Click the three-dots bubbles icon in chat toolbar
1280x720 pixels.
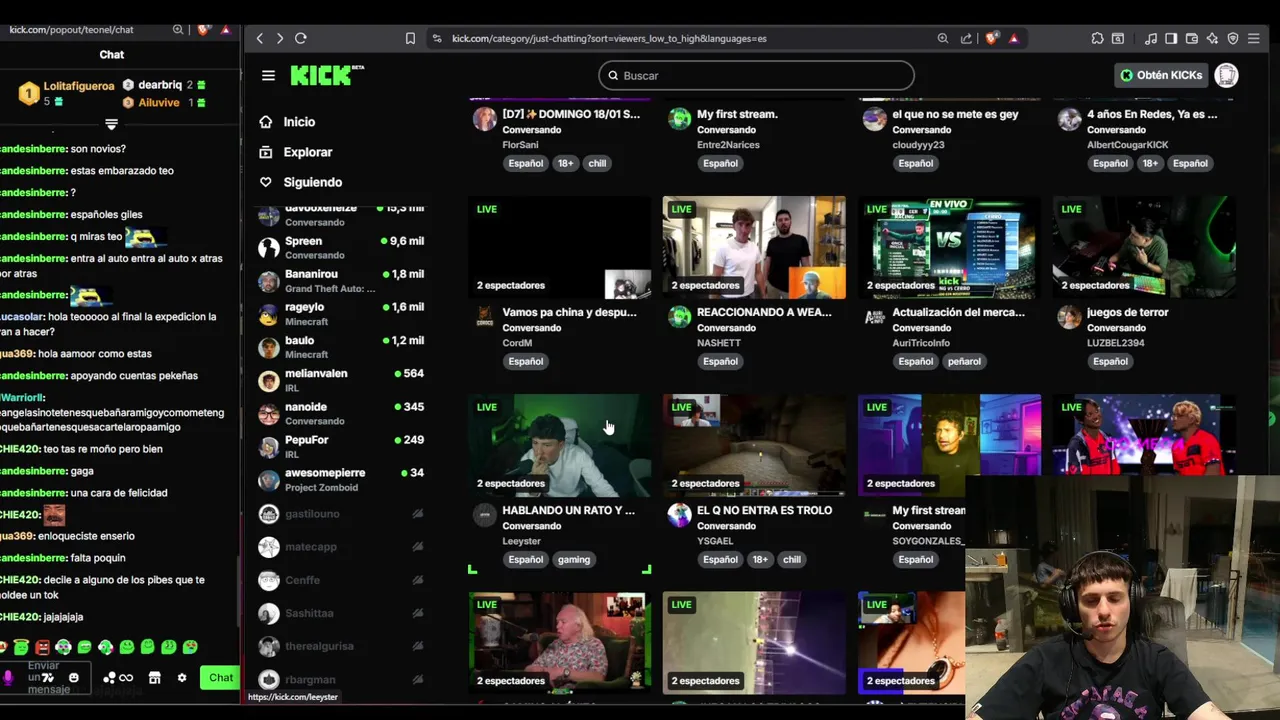pos(109,677)
